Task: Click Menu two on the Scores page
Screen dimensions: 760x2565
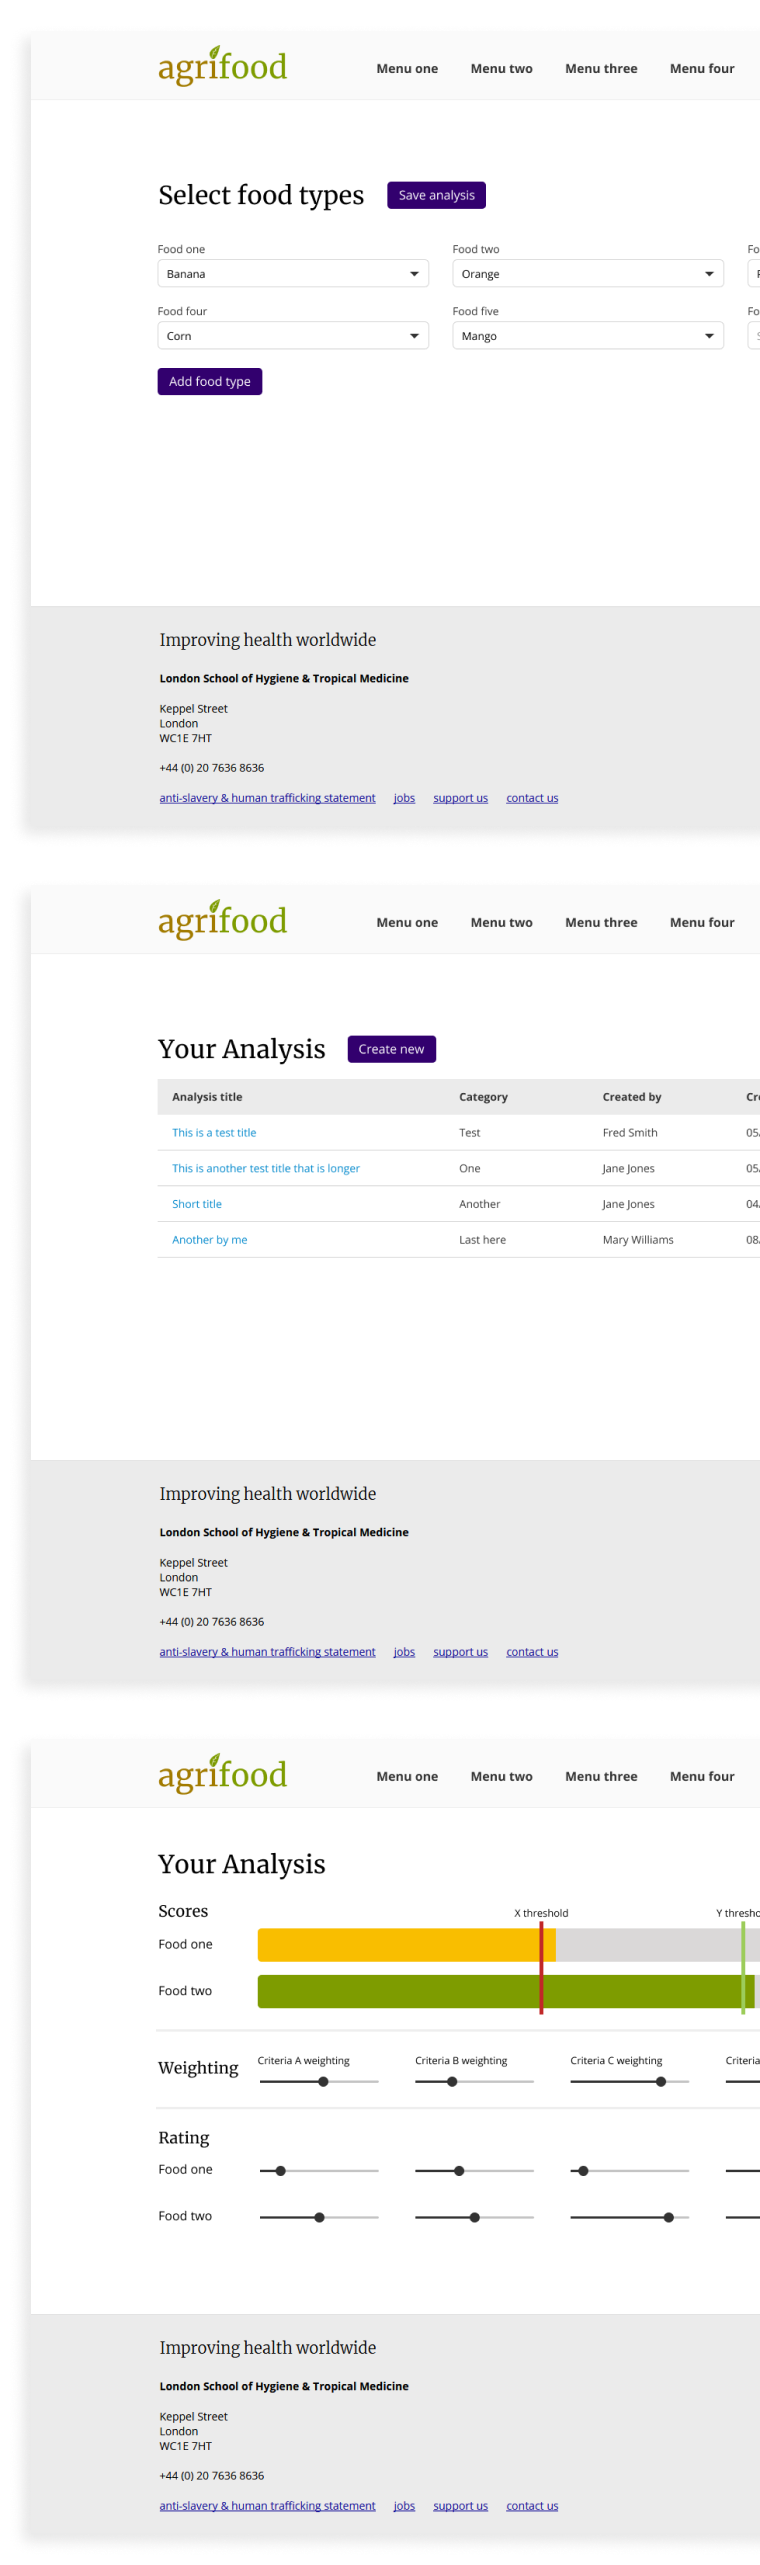Action: point(501,1777)
